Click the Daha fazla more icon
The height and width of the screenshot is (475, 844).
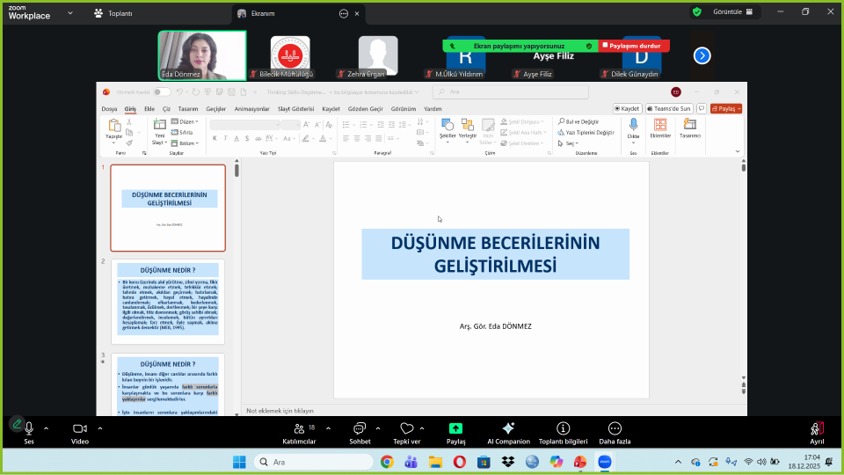tap(614, 429)
